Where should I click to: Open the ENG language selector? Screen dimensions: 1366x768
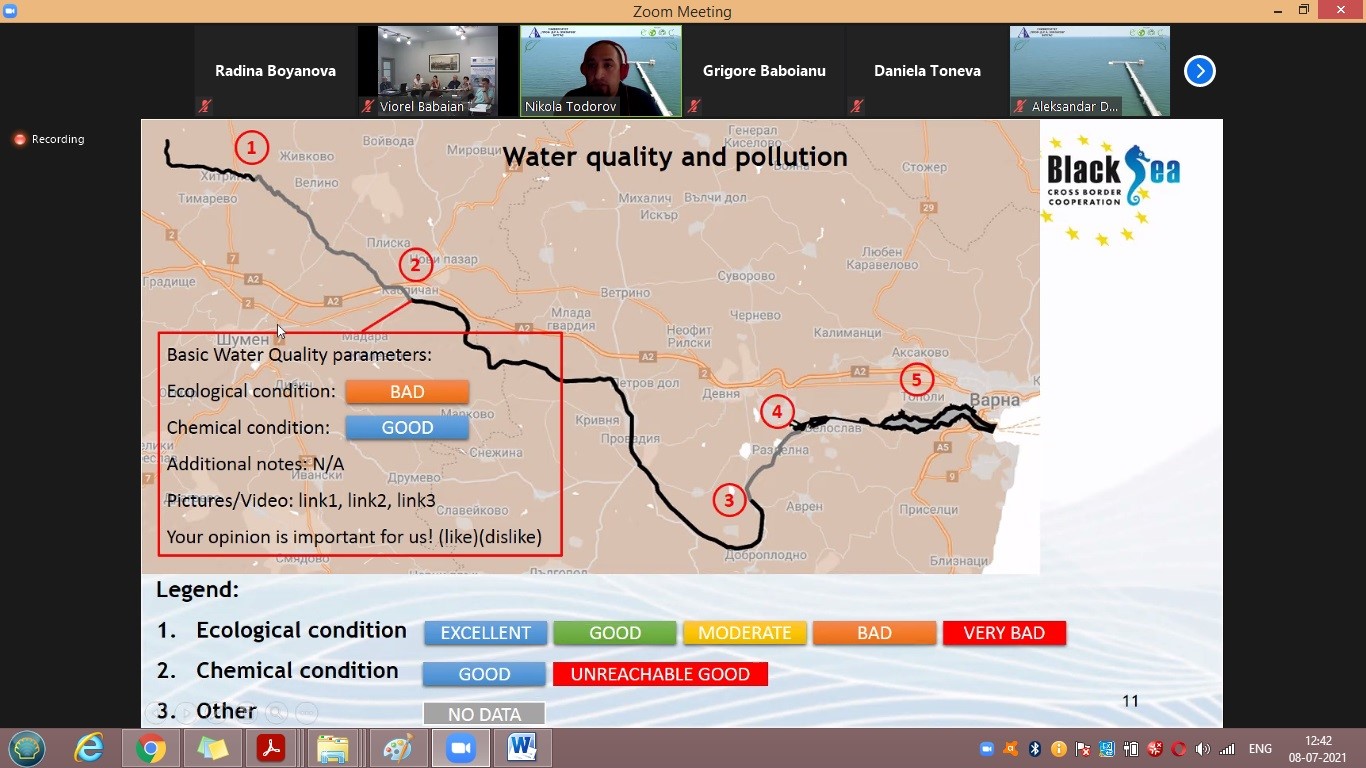[x=1260, y=749]
